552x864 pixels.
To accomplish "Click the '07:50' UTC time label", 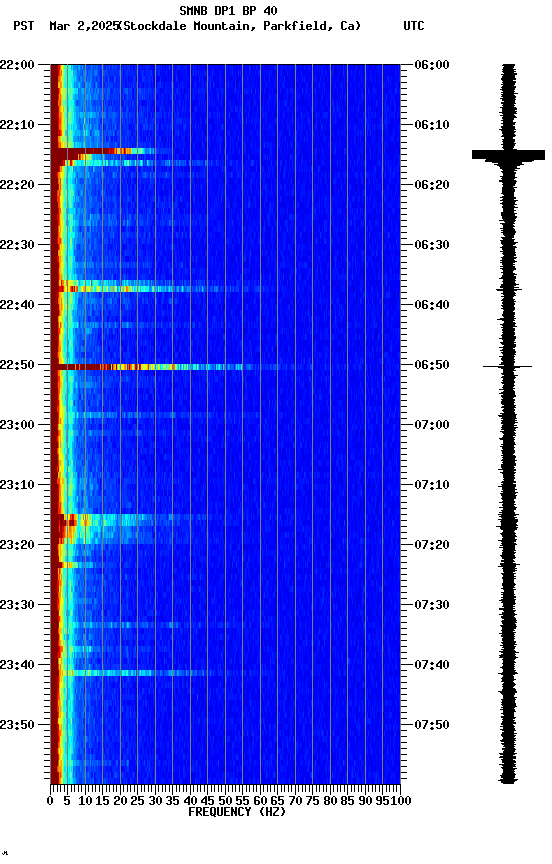I will (x=432, y=725).
